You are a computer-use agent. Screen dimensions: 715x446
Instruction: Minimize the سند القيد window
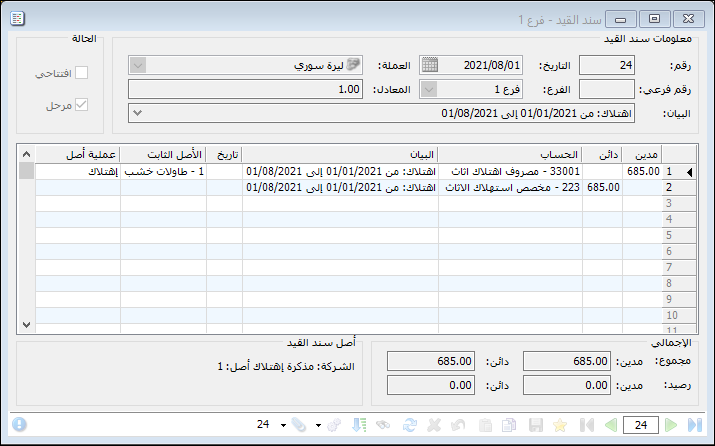coord(620,19)
